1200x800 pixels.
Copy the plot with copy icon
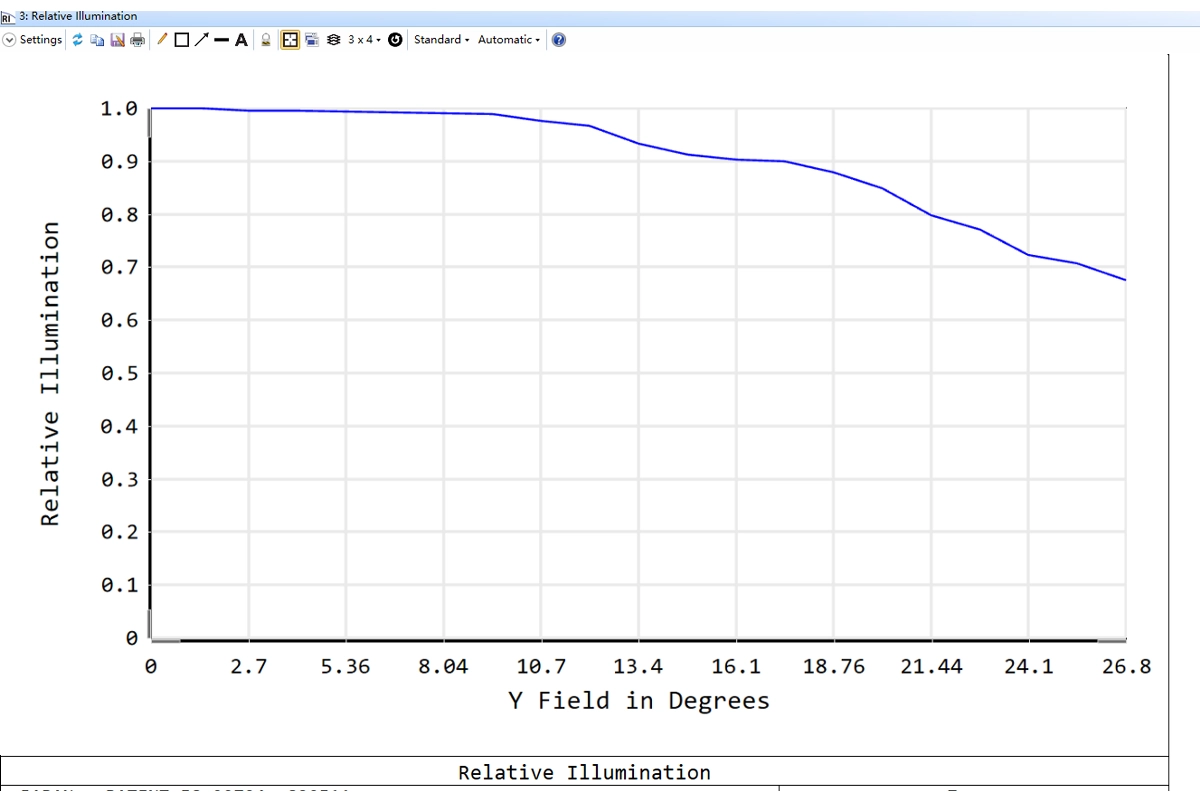pos(97,40)
